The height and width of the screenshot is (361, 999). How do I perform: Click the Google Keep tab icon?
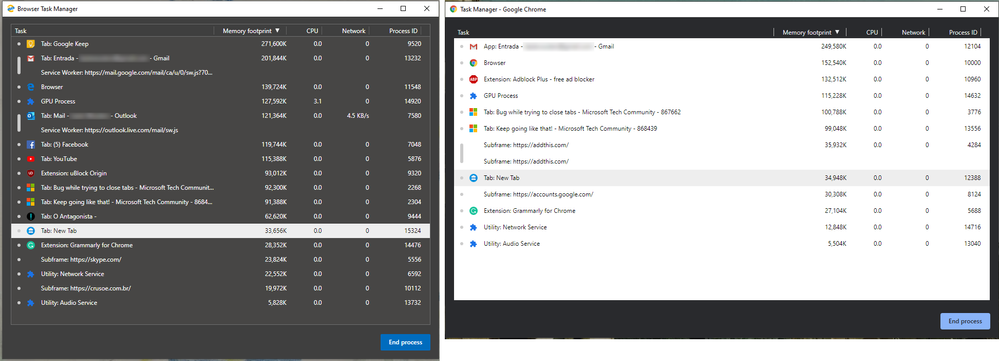pyautogui.click(x=30, y=44)
